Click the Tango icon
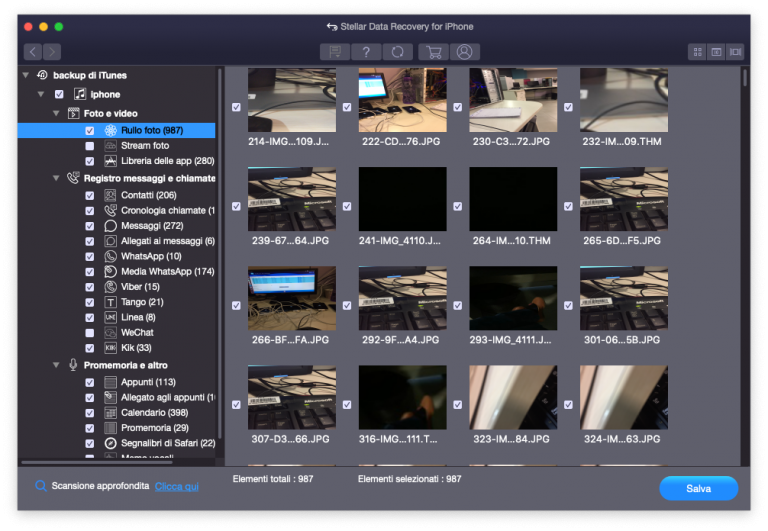768x531 pixels. click(x=111, y=302)
